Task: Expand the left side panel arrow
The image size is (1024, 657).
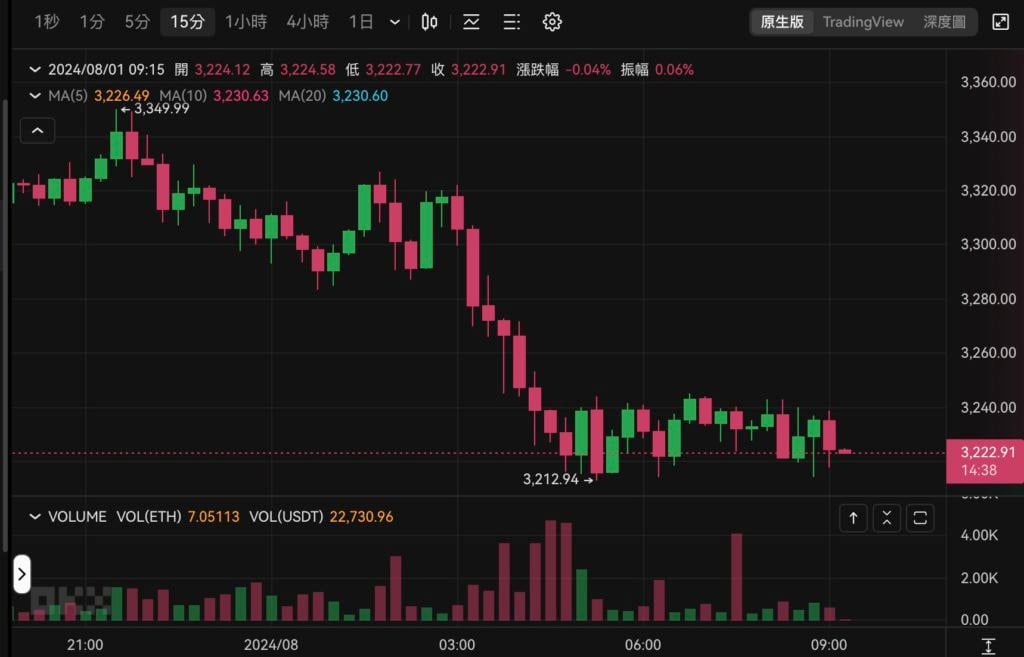Action: coord(21,575)
